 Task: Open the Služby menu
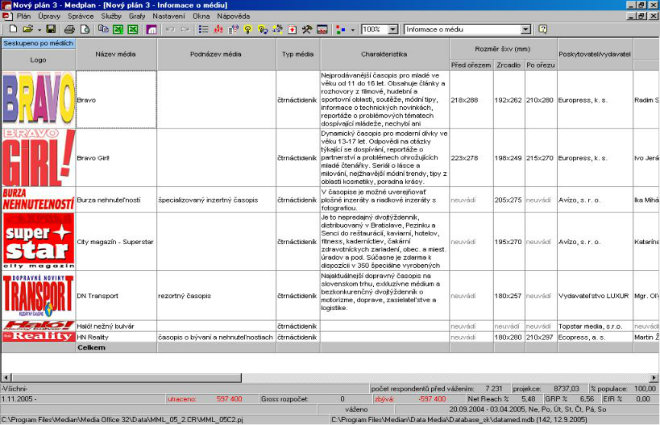(x=111, y=16)
